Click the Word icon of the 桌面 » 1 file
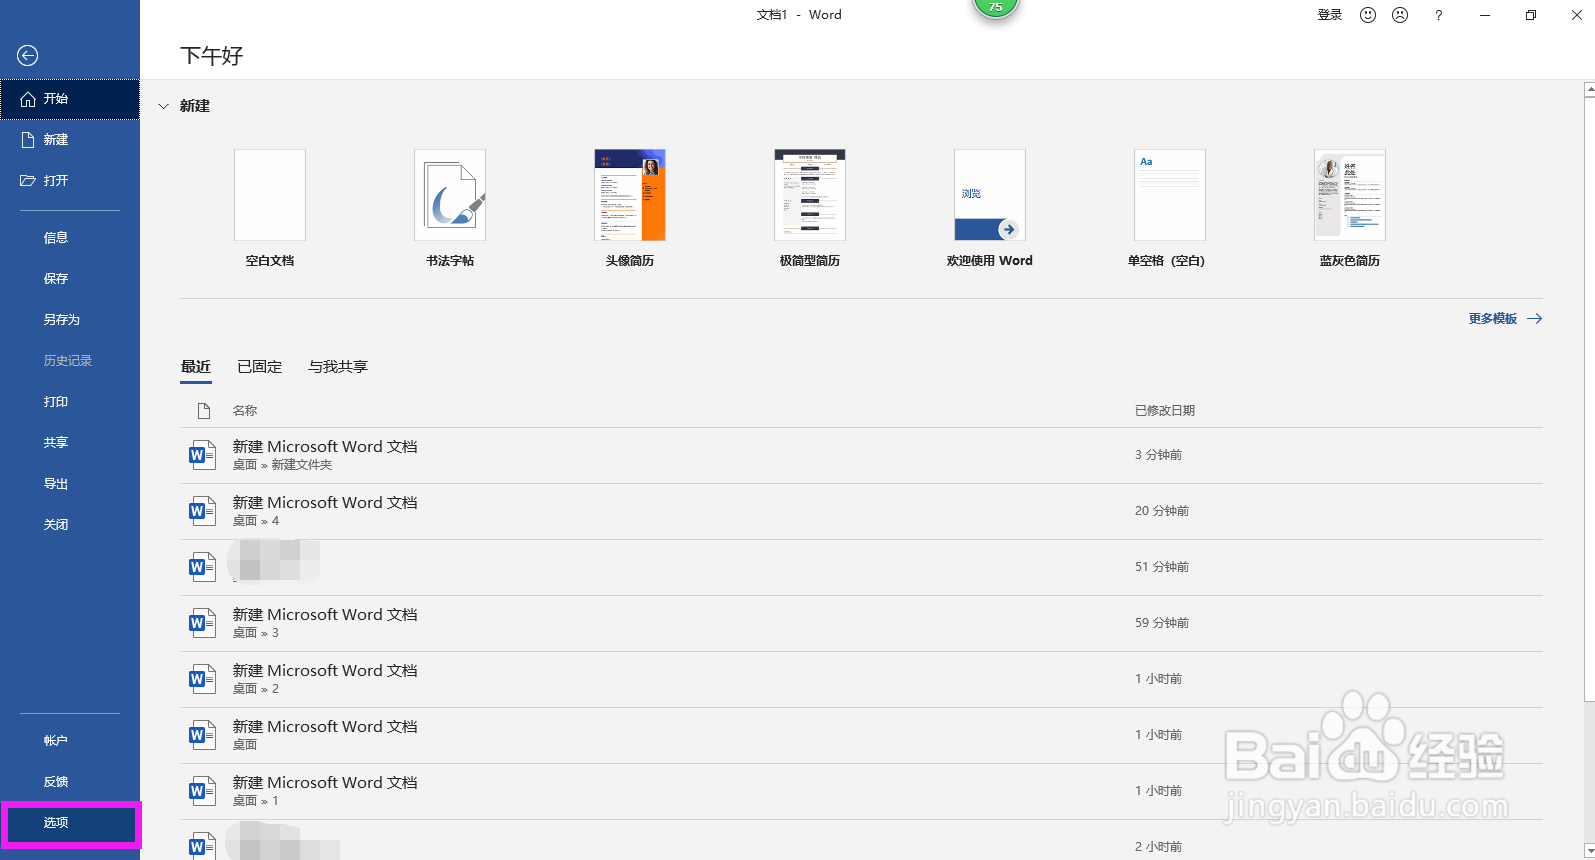 pos(203,792)
